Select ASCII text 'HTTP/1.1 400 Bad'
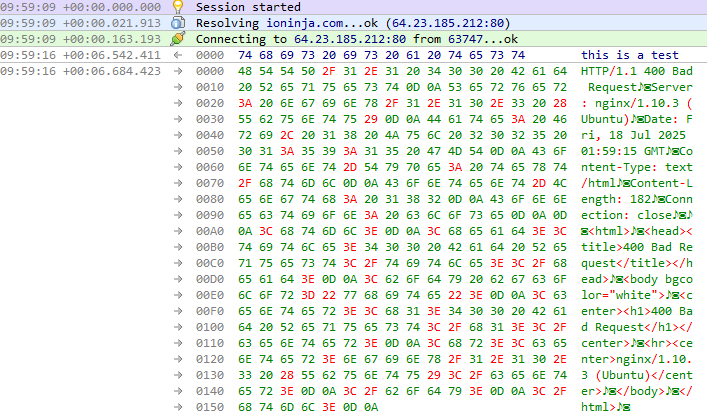This screenshot has width=707, height=414. [x=637, y=71]
